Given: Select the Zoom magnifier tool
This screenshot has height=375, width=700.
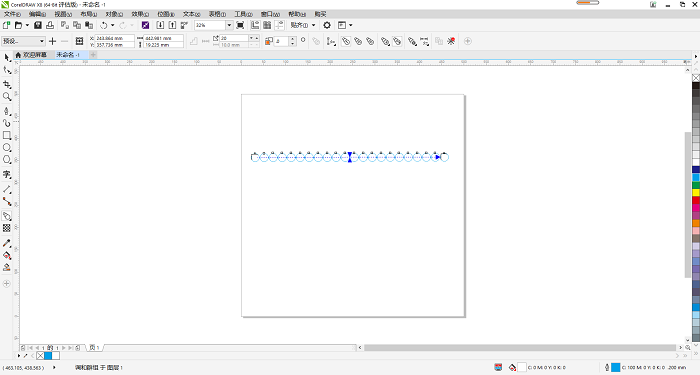Looking at the screenshot, I should [x=7, y=96].
